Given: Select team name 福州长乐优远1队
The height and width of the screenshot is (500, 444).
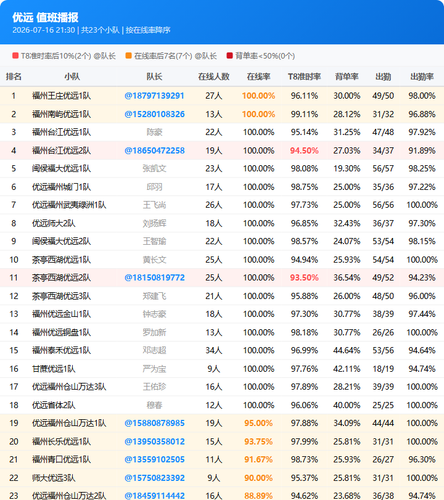Looking at the screenshot, I should pos(61,442).
